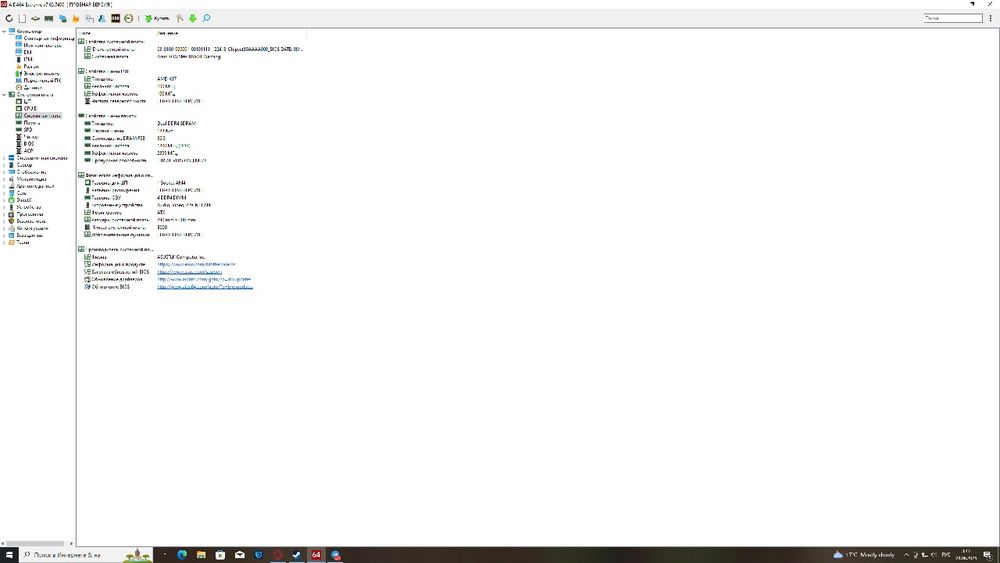Click the search field at top right
Viewport: 1000px width, 563px height.
(x=953, y=18)
